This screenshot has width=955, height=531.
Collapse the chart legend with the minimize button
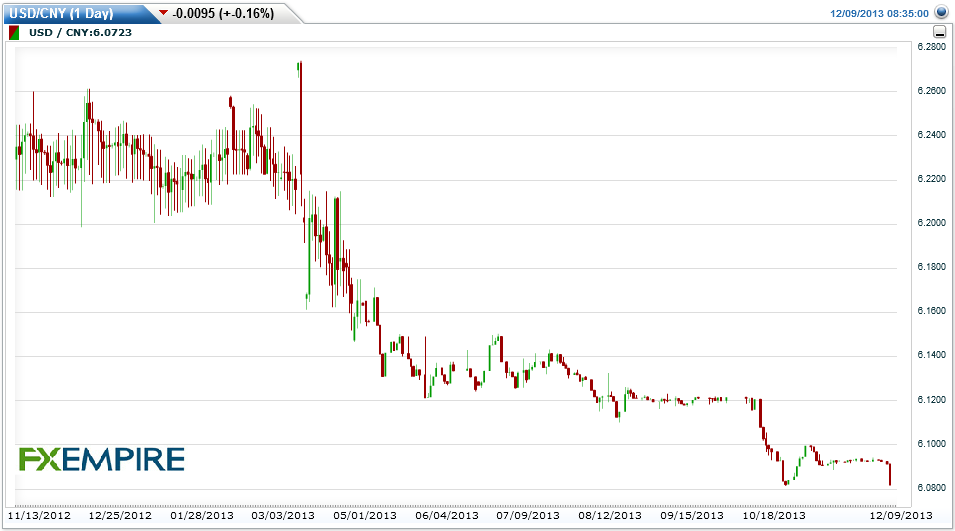tap(939, 32)
